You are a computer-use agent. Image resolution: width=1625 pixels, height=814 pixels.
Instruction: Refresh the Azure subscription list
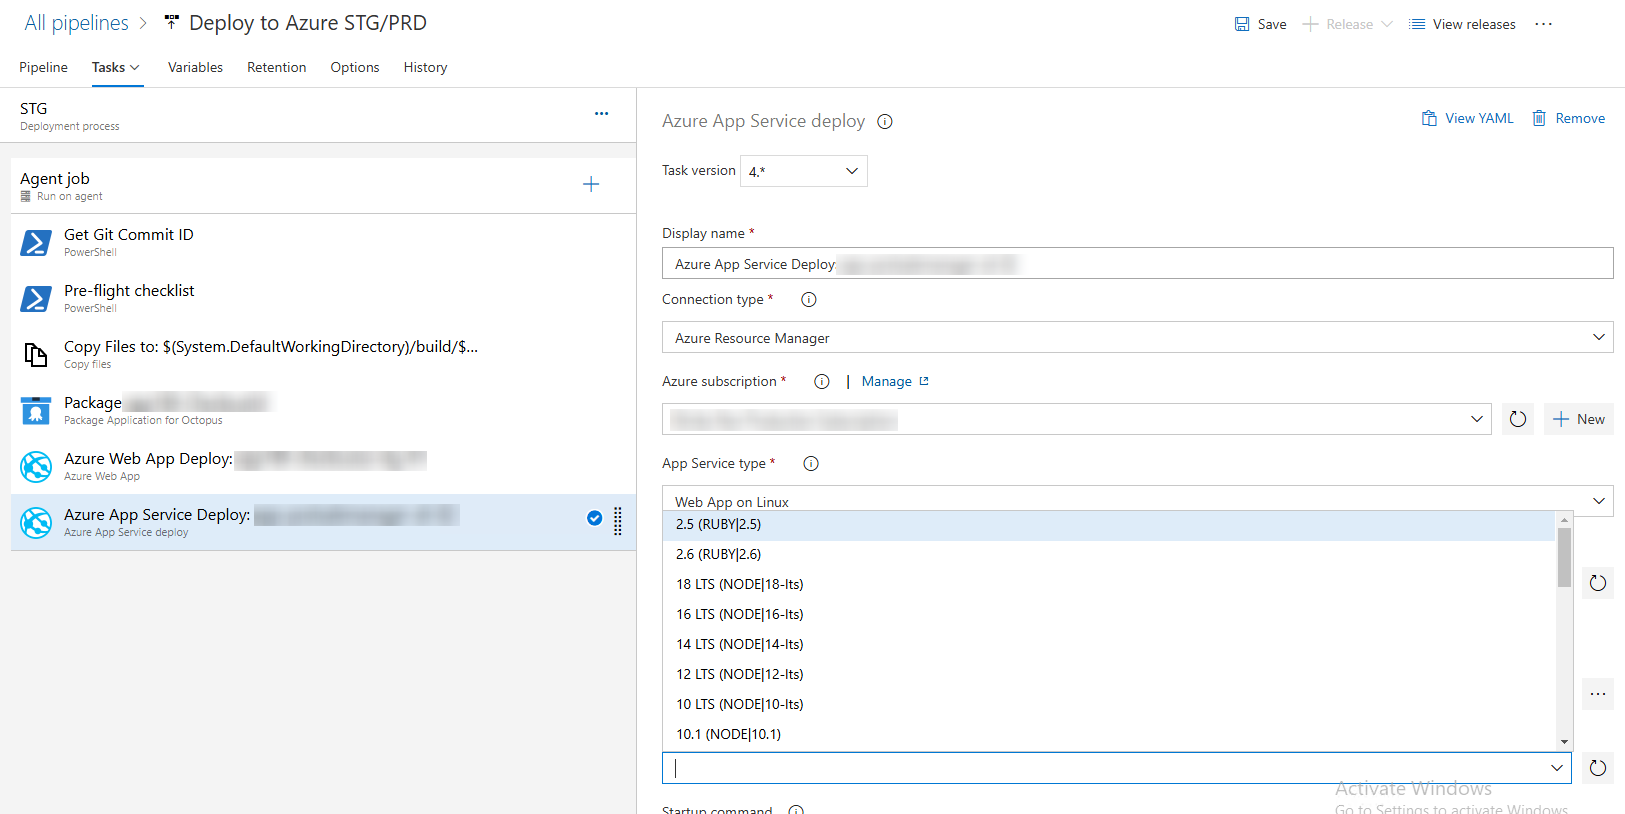click(x=1518, y=419)
